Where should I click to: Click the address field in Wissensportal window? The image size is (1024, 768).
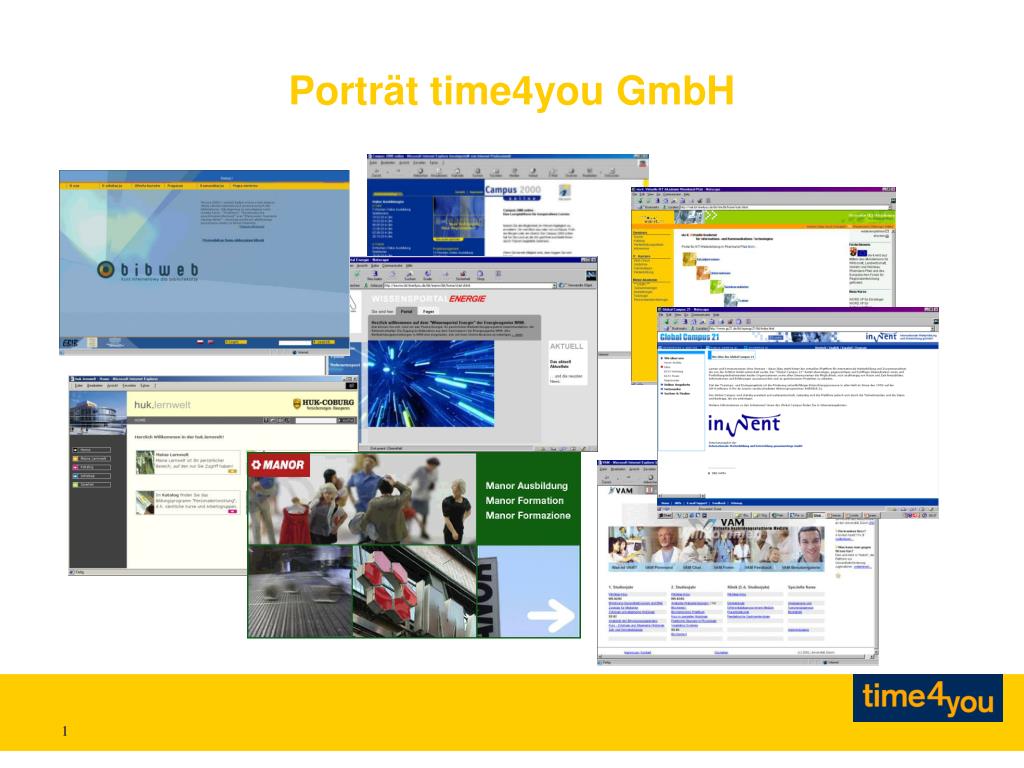pyautogui.click(x=468, y=285)
